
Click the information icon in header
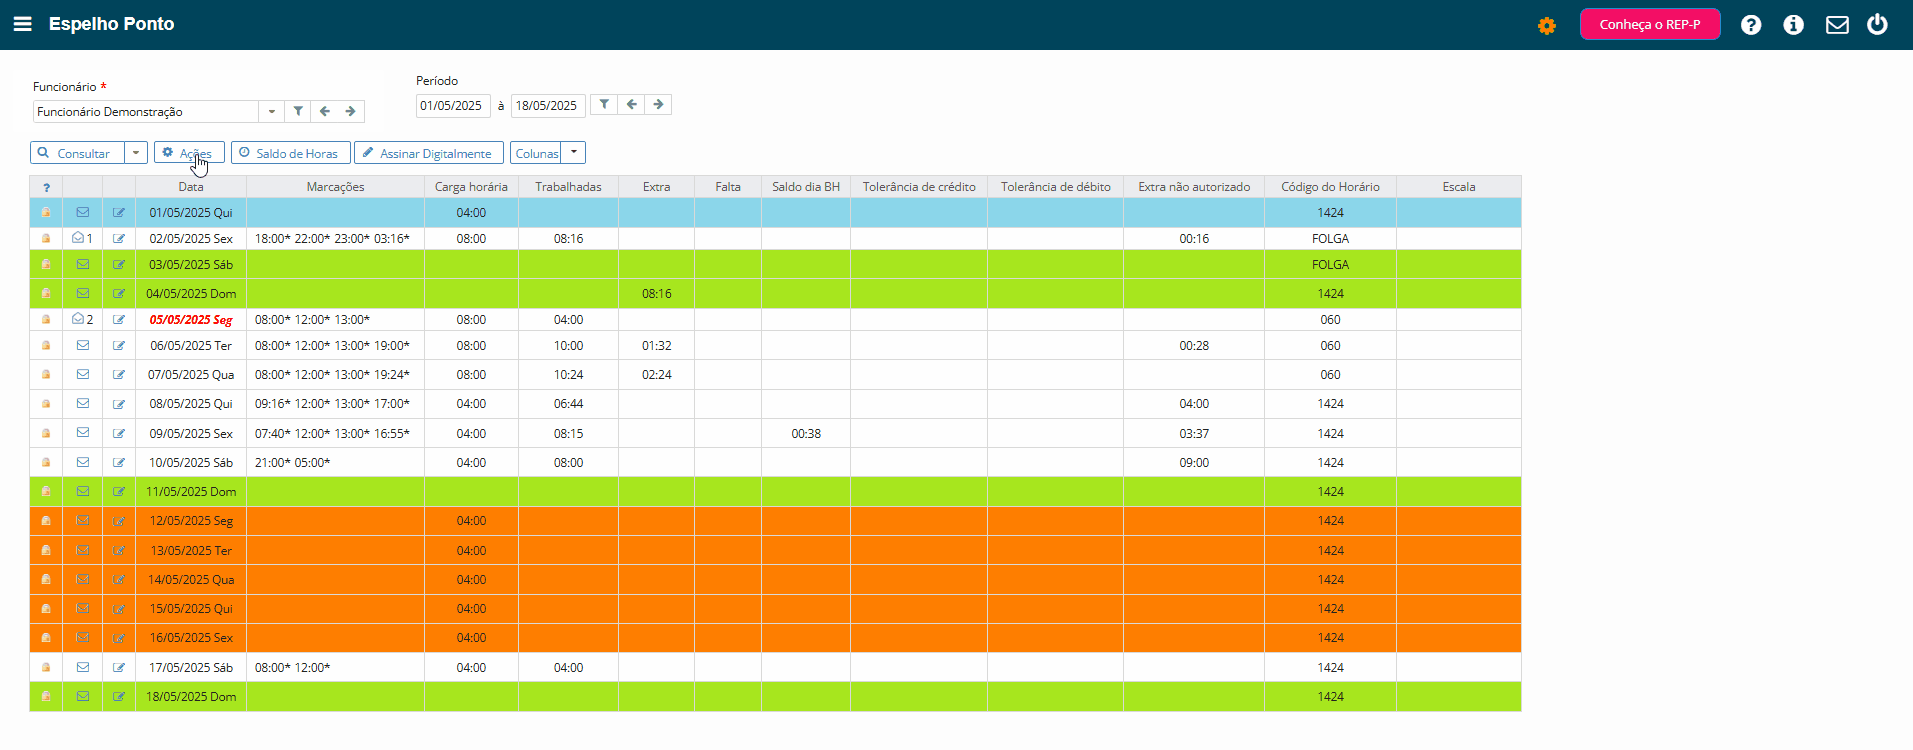pyautogui.click(x=1794, y=25)
